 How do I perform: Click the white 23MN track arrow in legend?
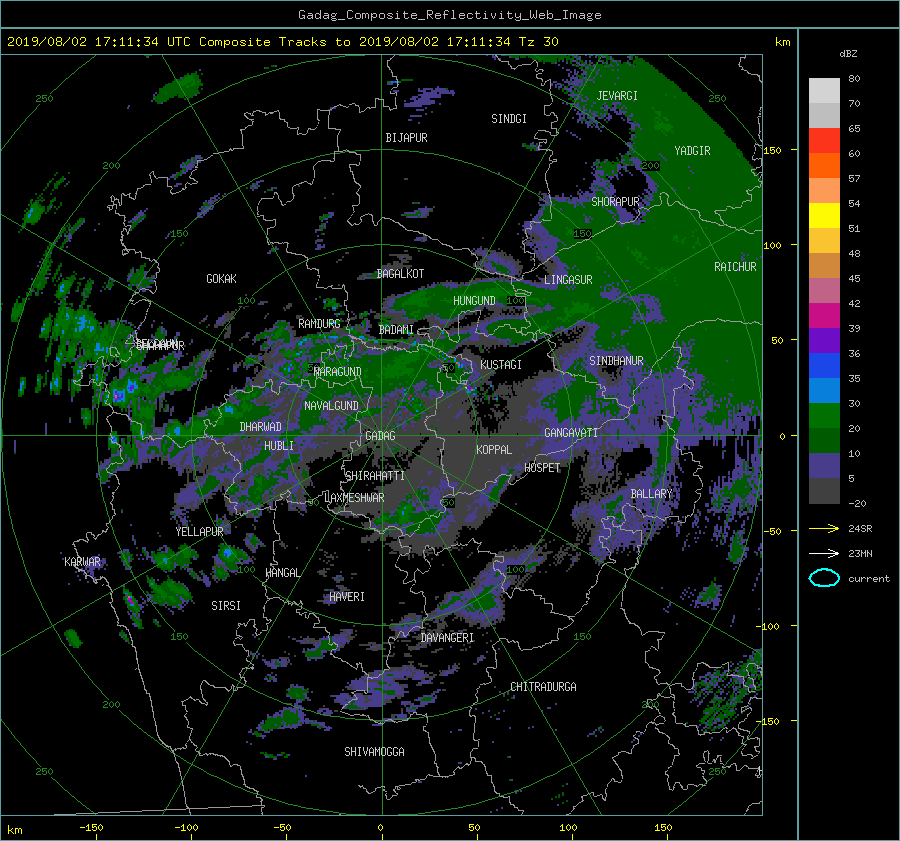[824, 553]
